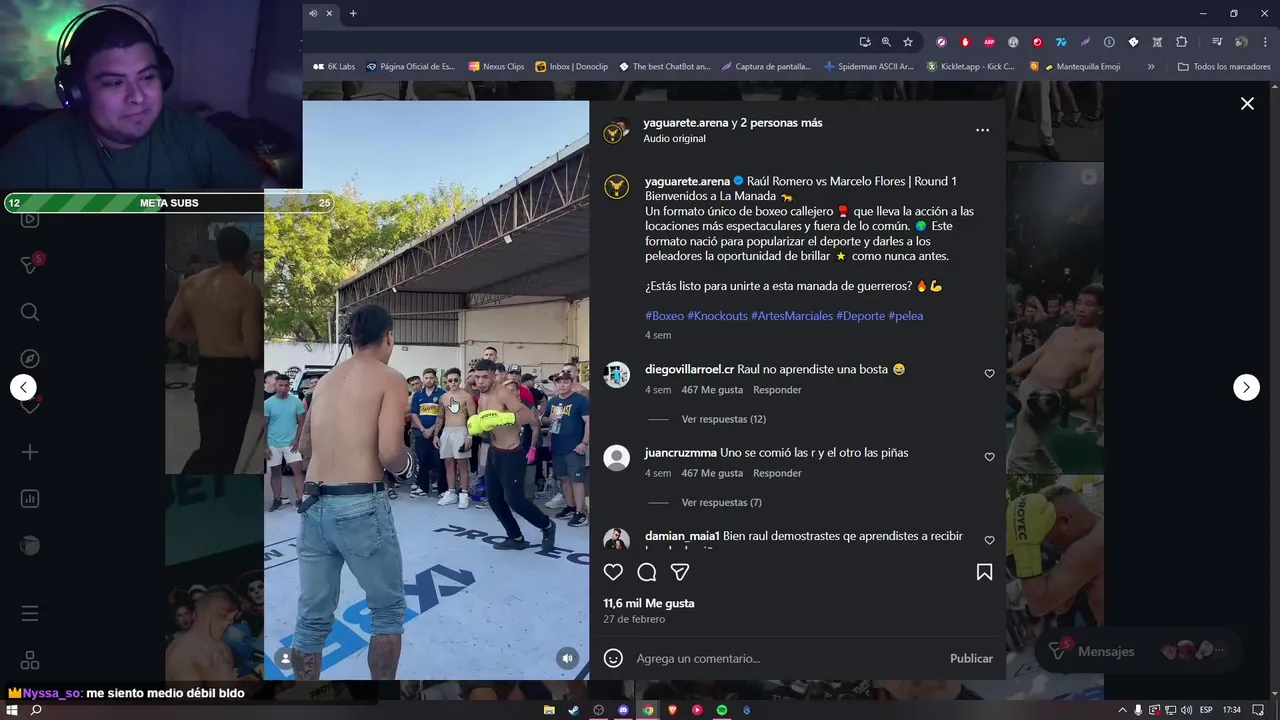
Task: Open a new browser tab
Action: point(353,13)
